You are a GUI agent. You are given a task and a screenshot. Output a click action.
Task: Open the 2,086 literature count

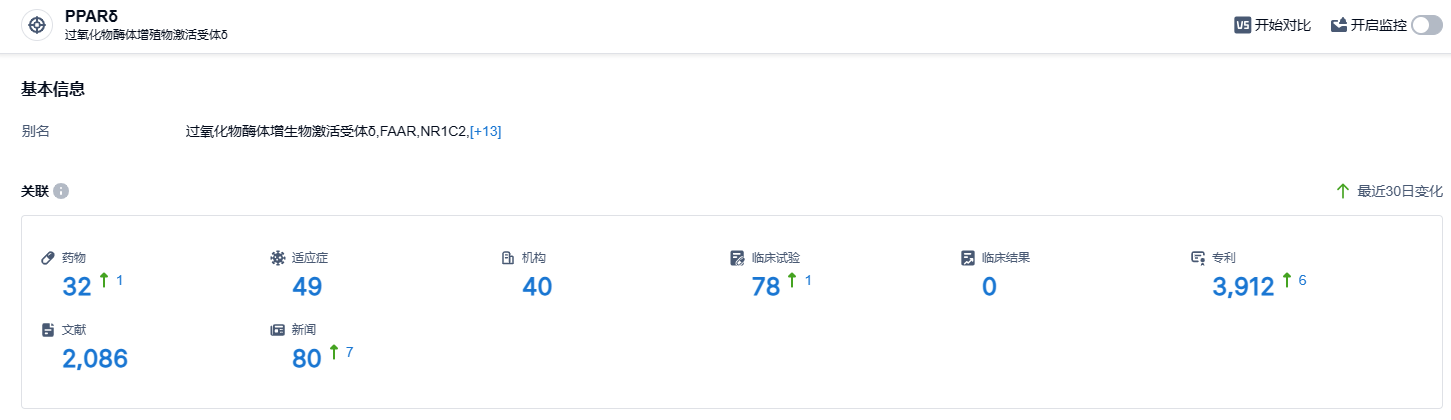pos(95,359)
